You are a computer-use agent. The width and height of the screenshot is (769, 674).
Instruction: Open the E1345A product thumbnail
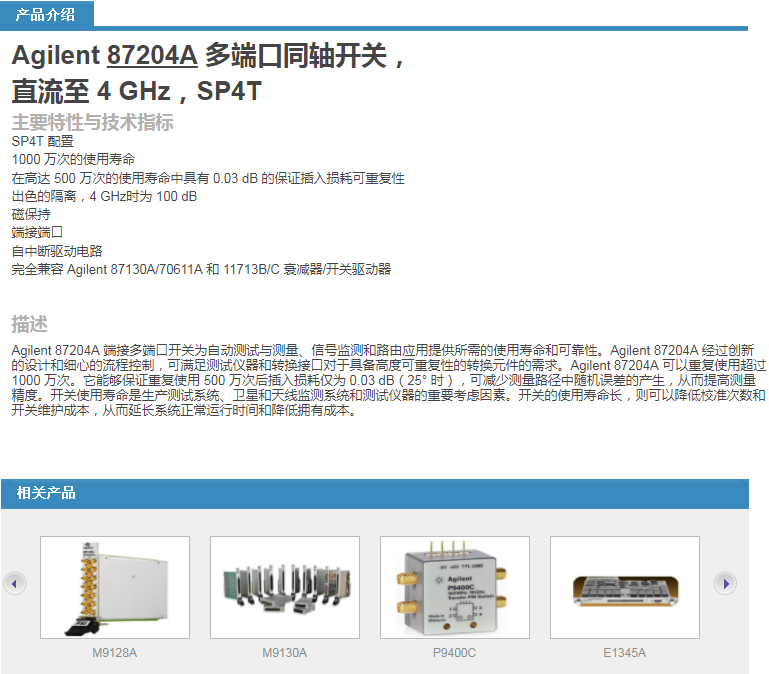(625, 587)
